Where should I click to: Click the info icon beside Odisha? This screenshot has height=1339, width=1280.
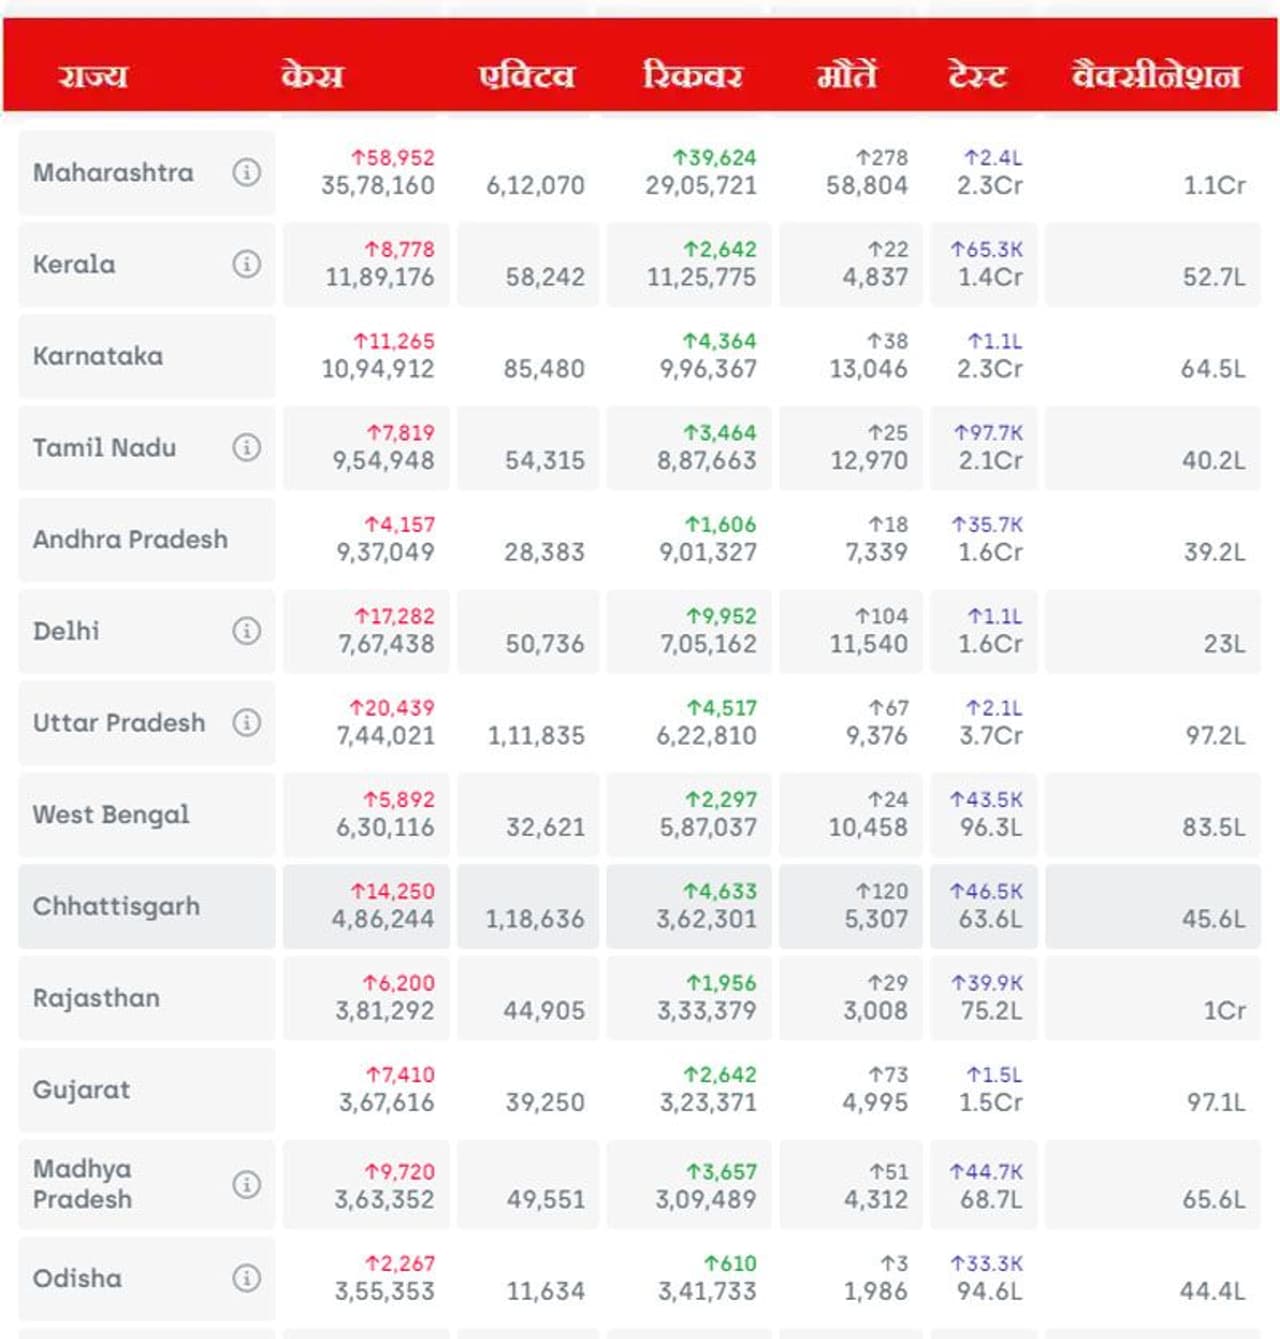point(246,1278)
